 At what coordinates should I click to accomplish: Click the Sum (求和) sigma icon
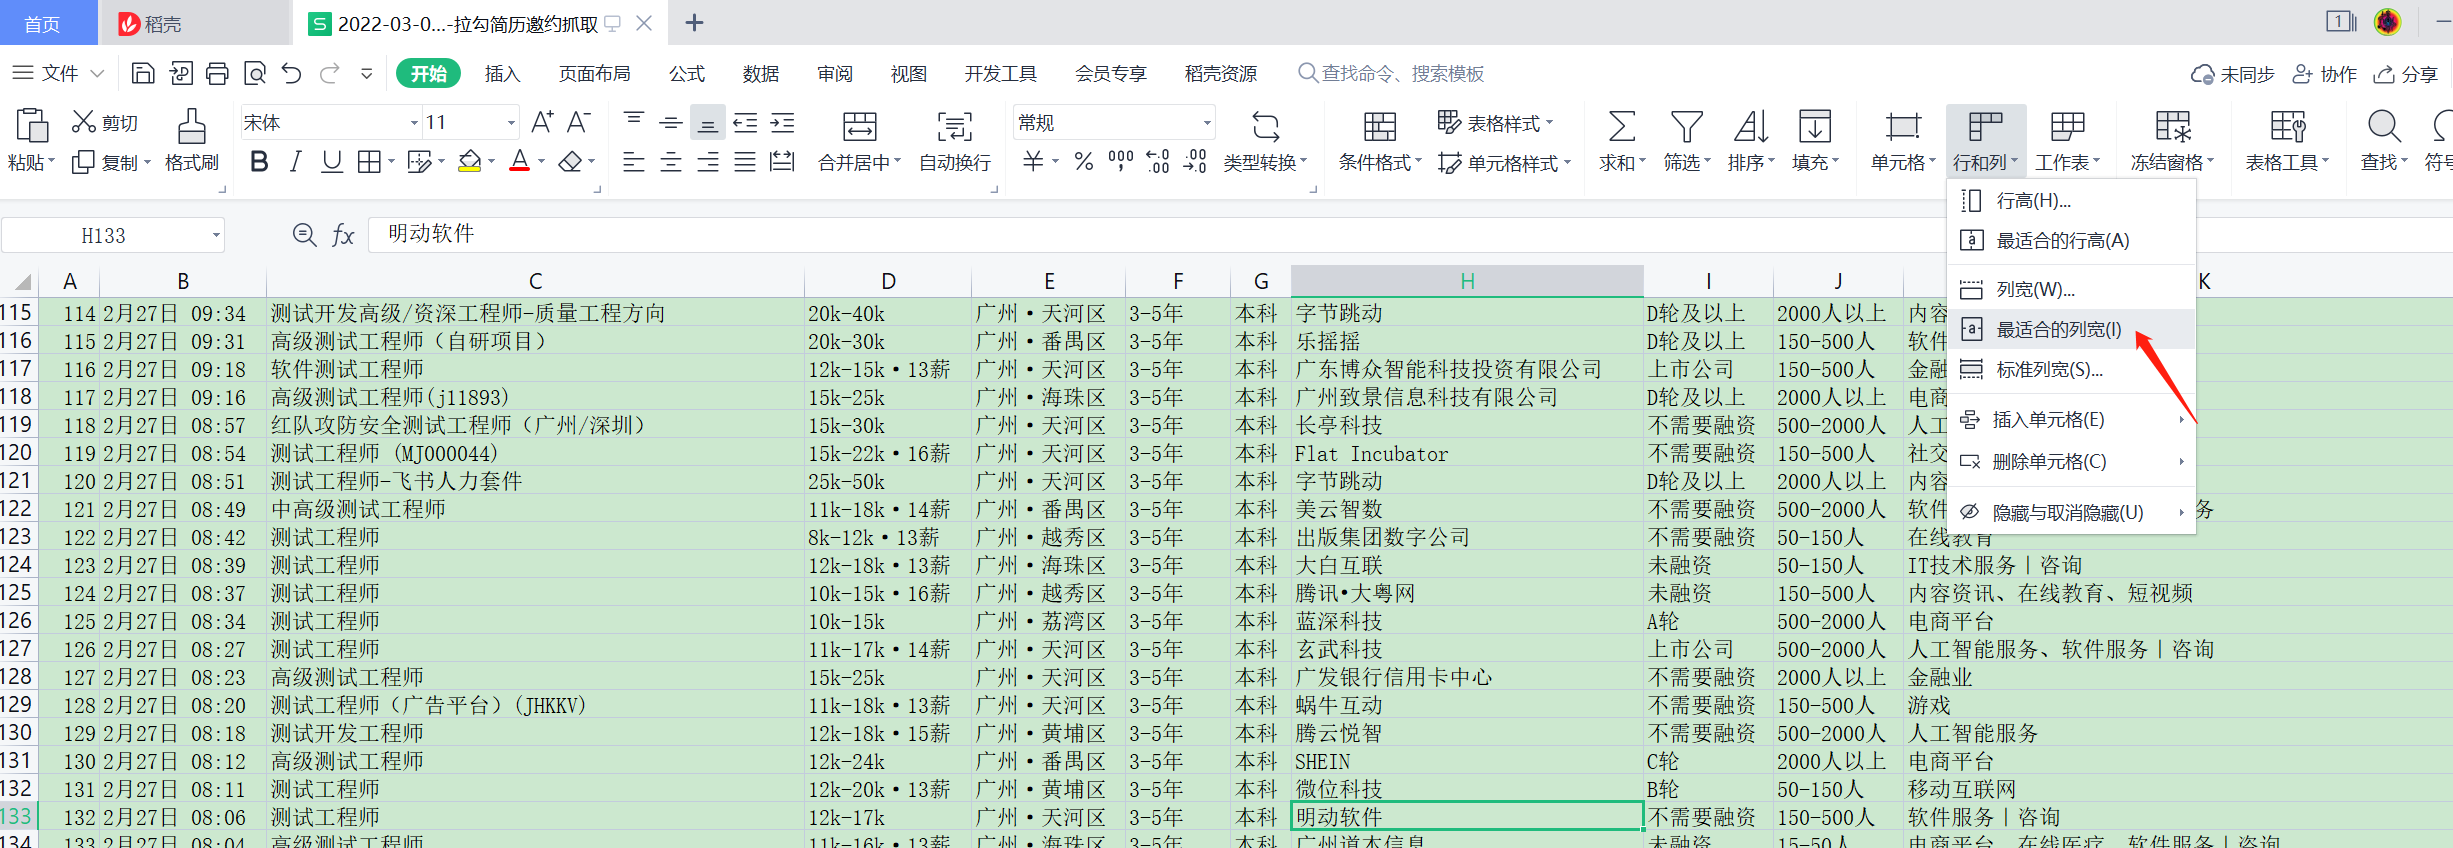tap(1621, 126)
